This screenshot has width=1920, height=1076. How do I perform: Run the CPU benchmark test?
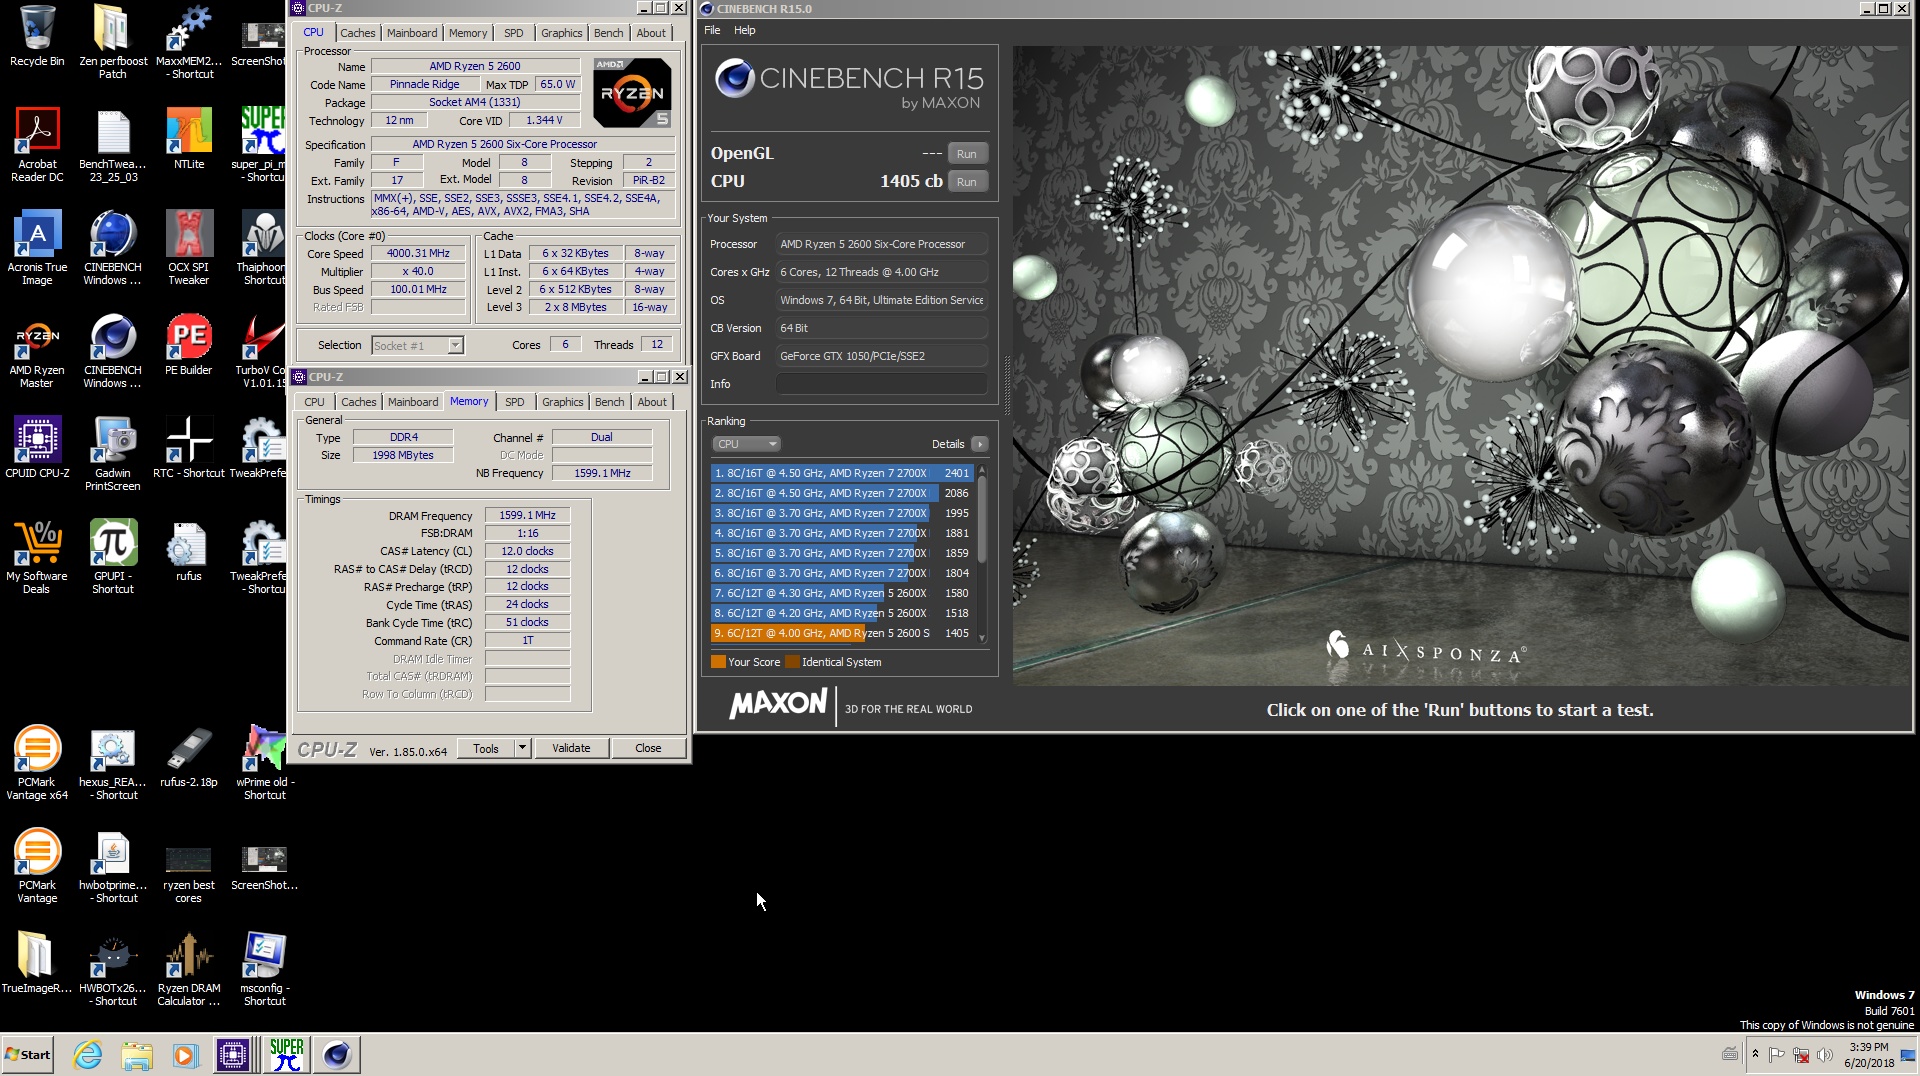pyautogui.click(x=966, y=182)
